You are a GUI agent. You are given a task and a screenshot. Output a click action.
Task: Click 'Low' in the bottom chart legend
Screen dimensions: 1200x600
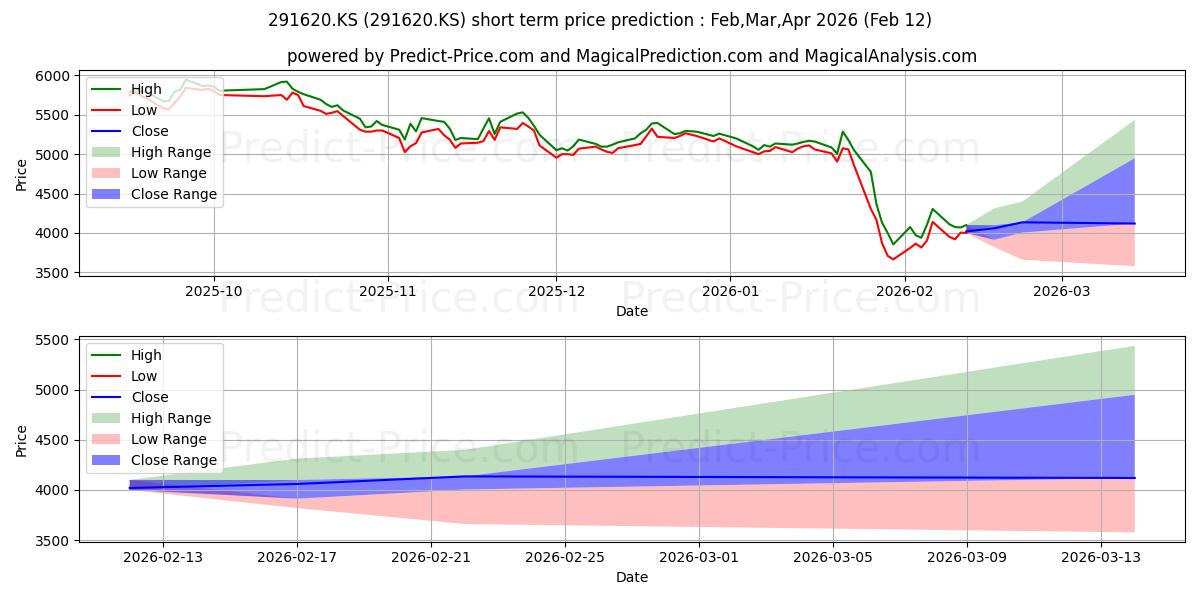[x=144, y=376]
